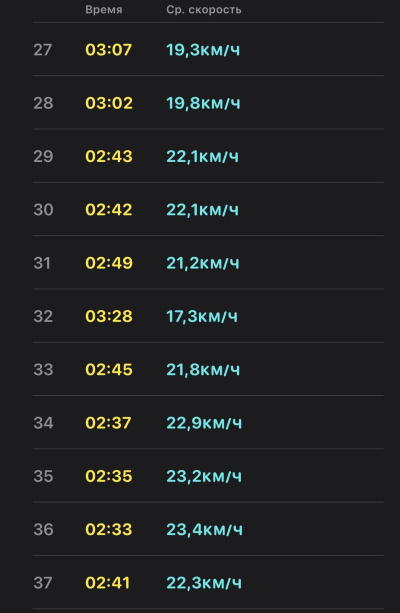This screenshot has height=613, width=400.
Task: Select the 23,2км/ч speed value
Action: [204, 476]
